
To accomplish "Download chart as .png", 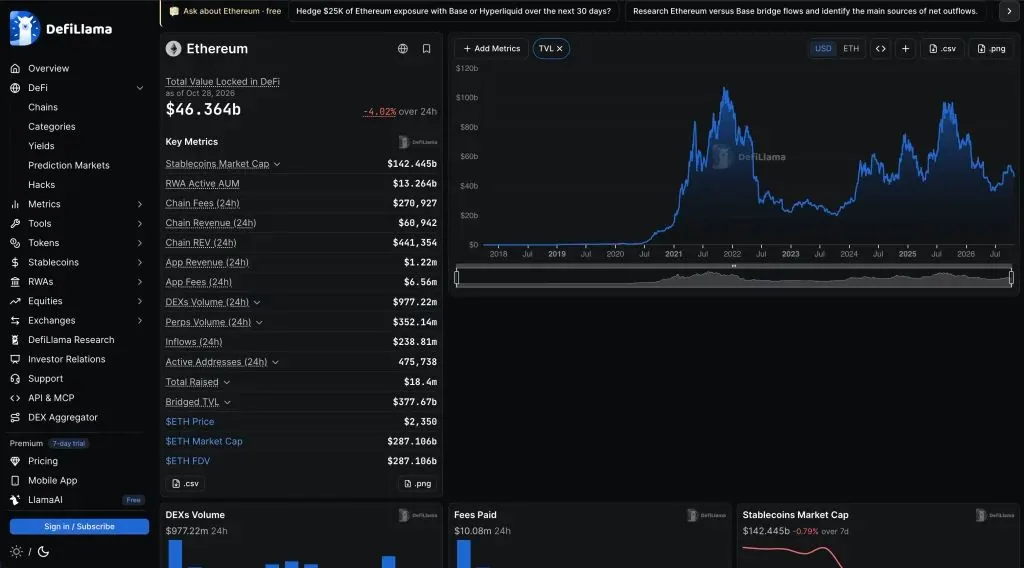I will [991, 49].
